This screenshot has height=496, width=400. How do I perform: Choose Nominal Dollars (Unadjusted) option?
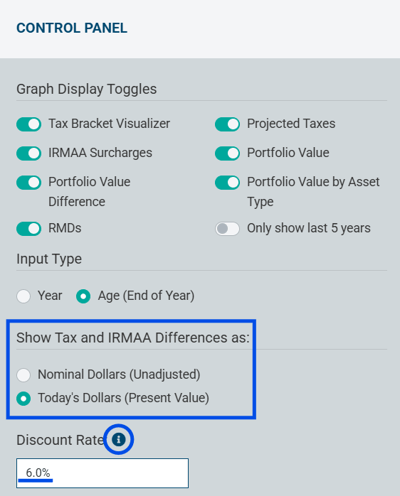[x=24, y=375]
